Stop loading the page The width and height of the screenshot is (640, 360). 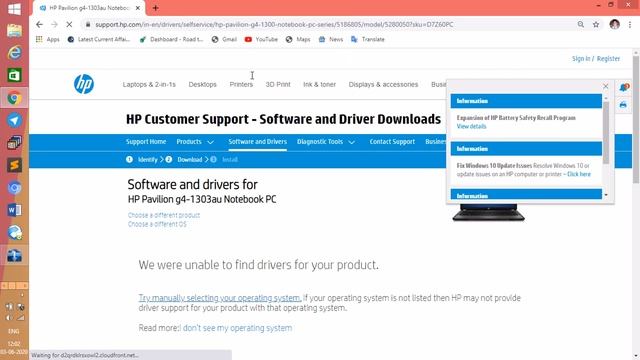click(x=69, y=24)
